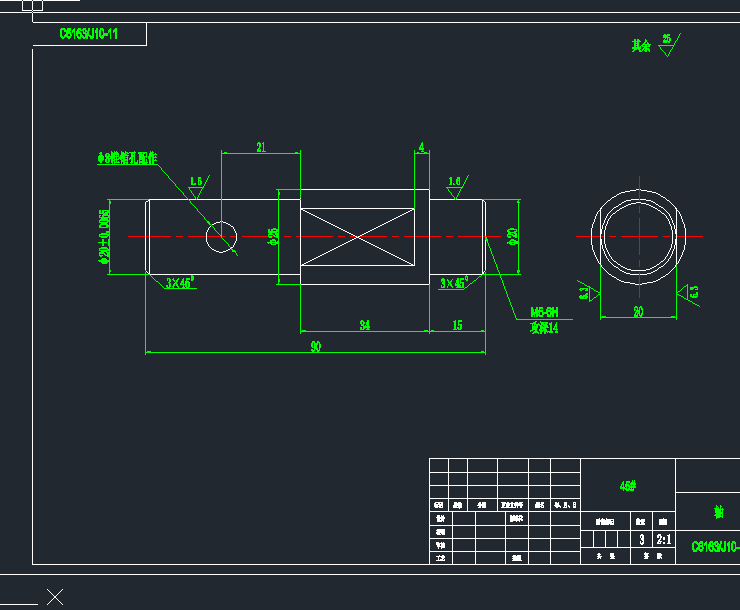Screen dimensions: 740x610
Task: Select the right 6.3 roughness symbol in end view
Action: tap(688, 294)
